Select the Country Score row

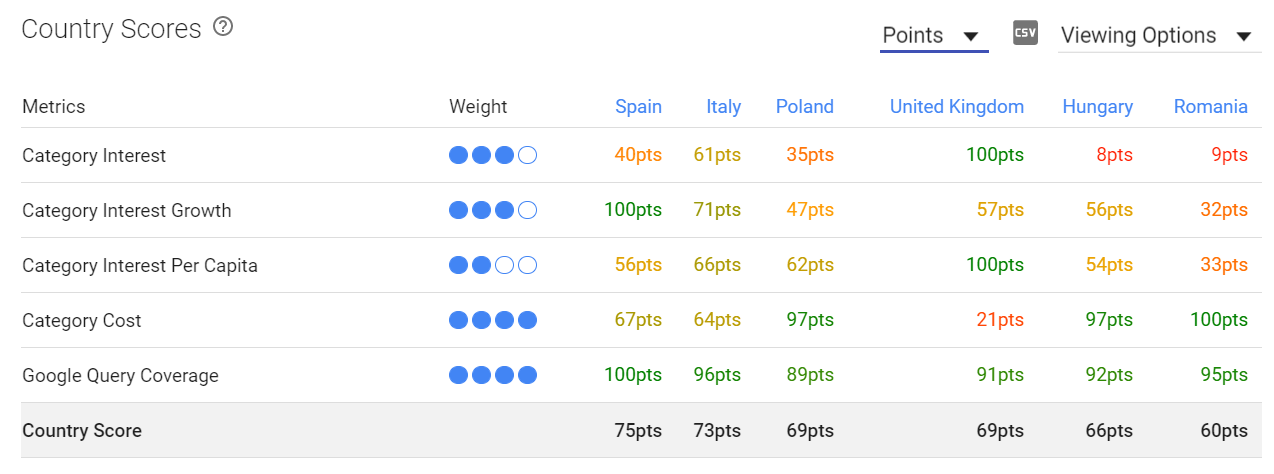pyautogui.click(x=641, y=430)
